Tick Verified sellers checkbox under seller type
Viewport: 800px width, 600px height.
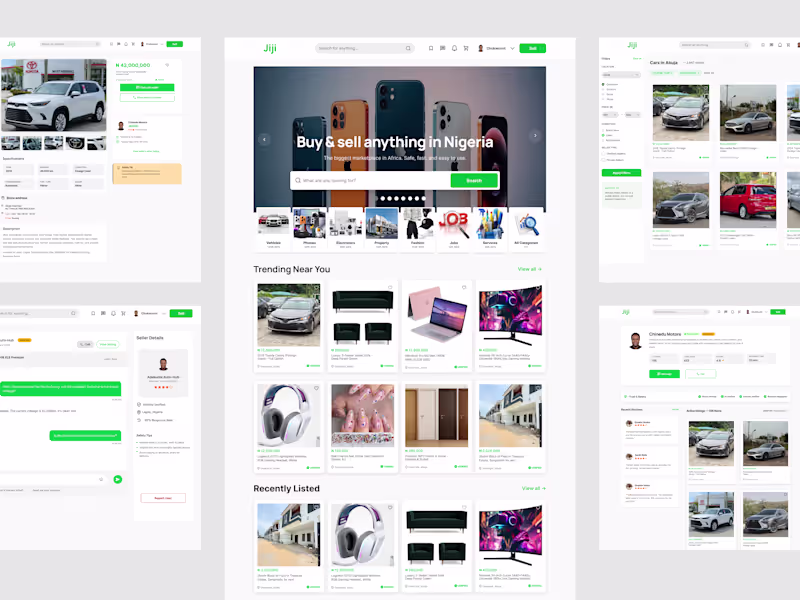coord(604,154)
